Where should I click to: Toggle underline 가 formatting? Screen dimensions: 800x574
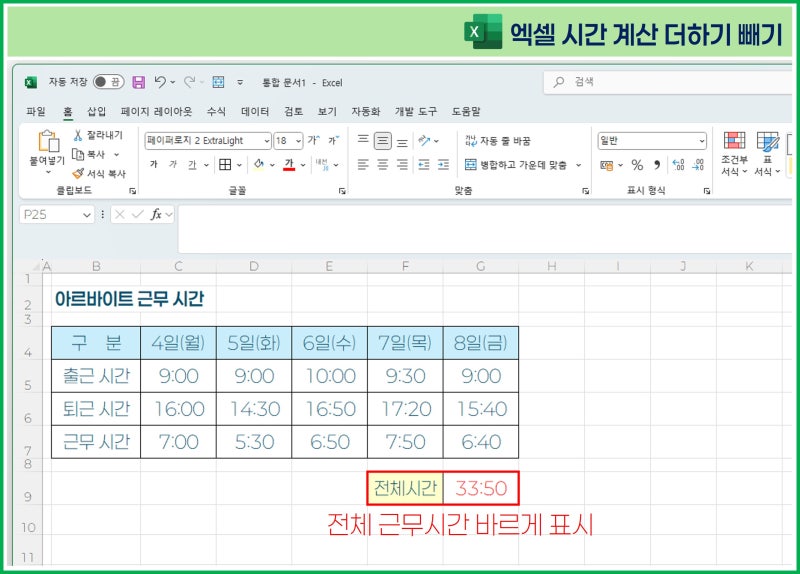[192, 164]
